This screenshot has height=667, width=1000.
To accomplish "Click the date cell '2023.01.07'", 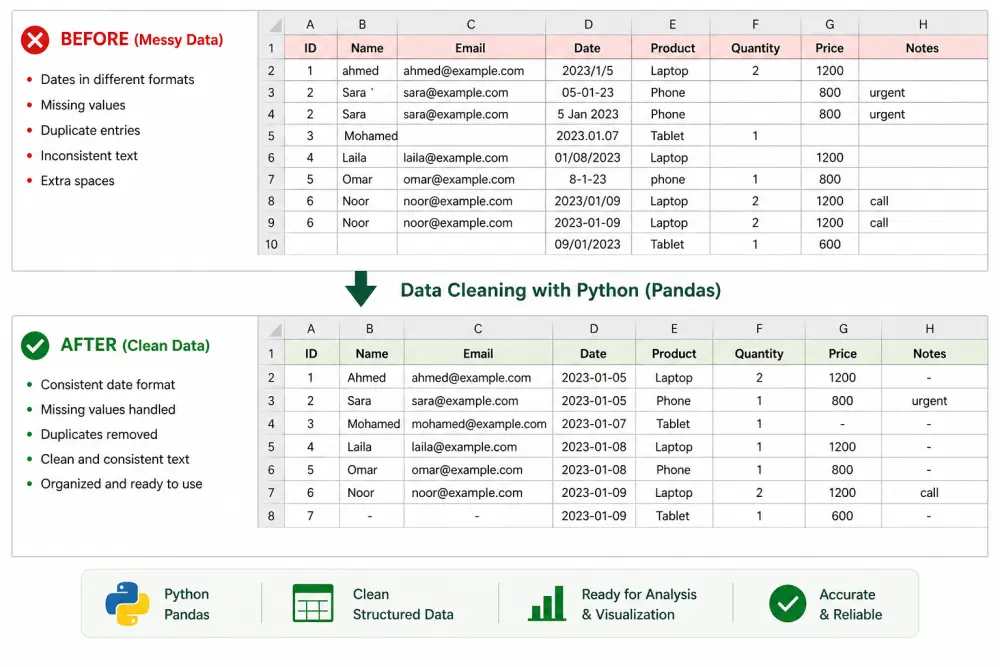I will tap(587, 136).
